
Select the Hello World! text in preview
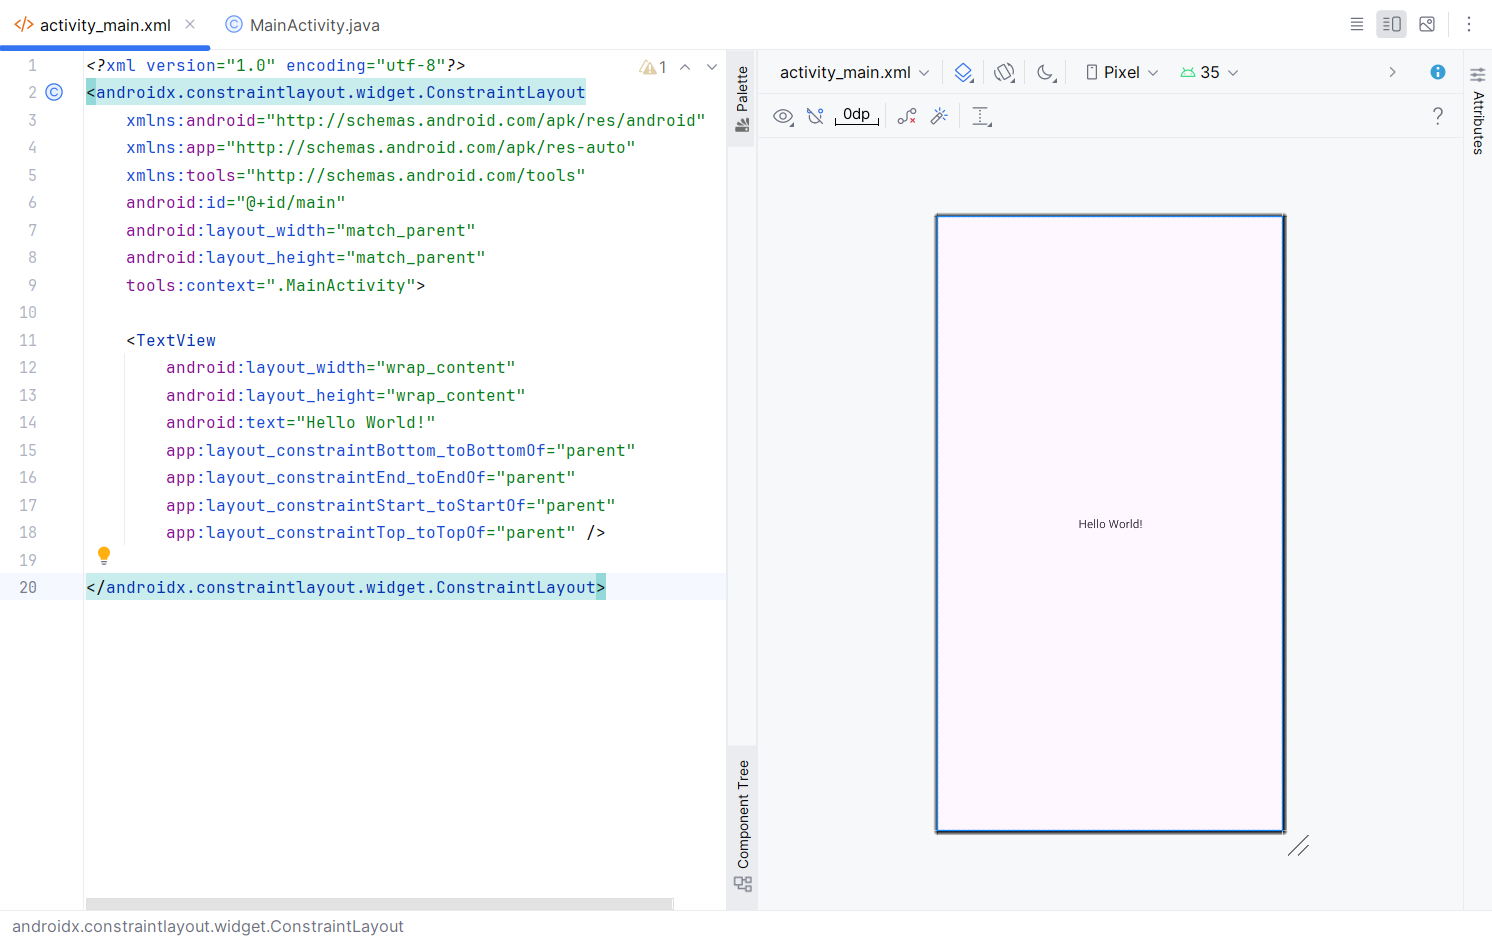[x=1110, y=524]
